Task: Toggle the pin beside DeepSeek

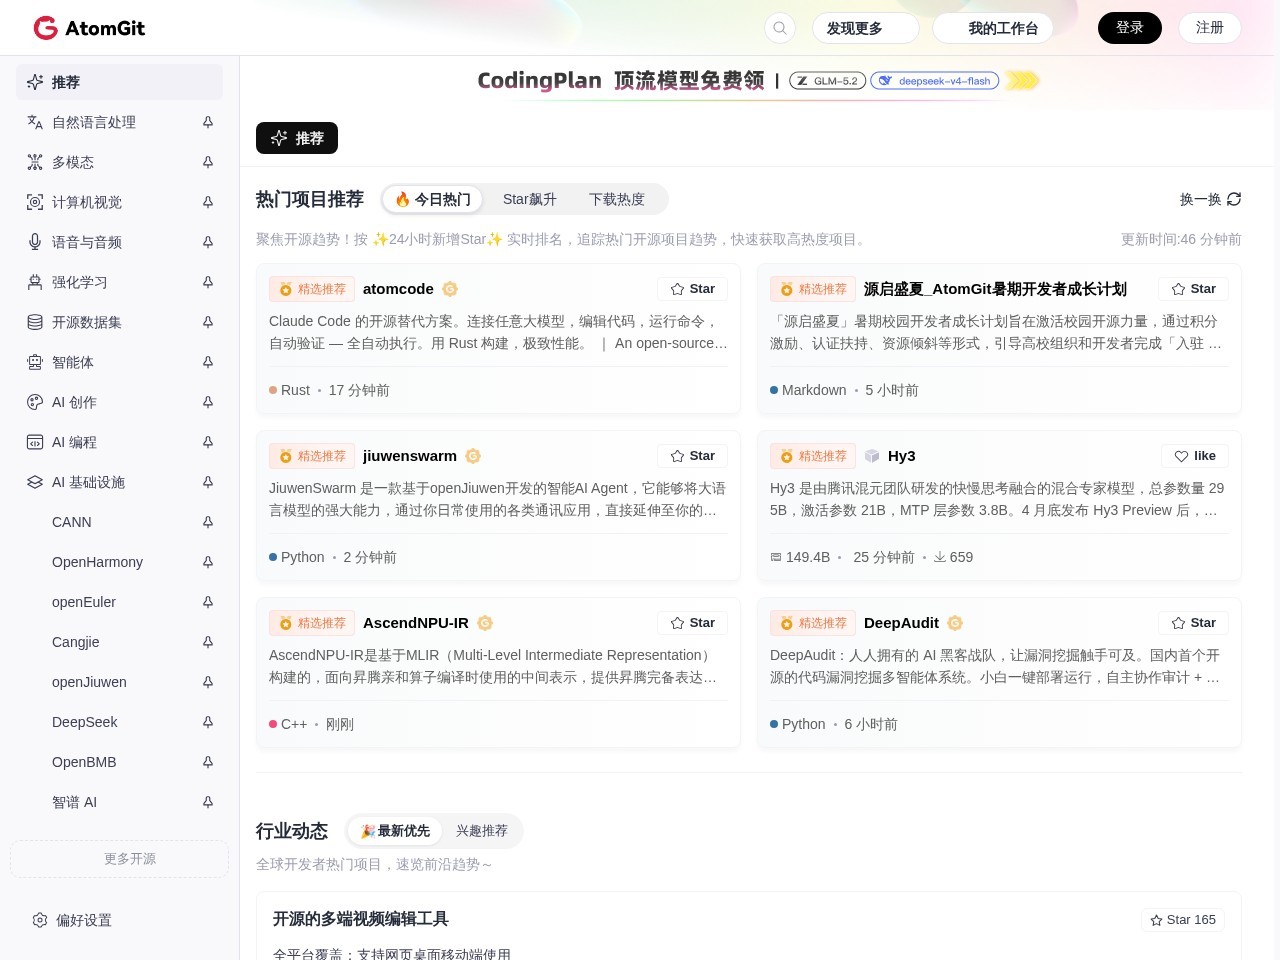Action: tap(208, 722)
